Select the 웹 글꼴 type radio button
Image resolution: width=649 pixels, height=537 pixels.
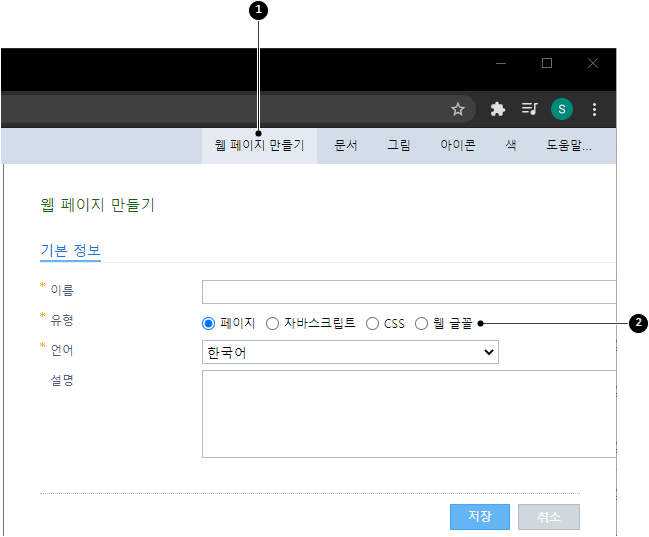tap(421, 323)
